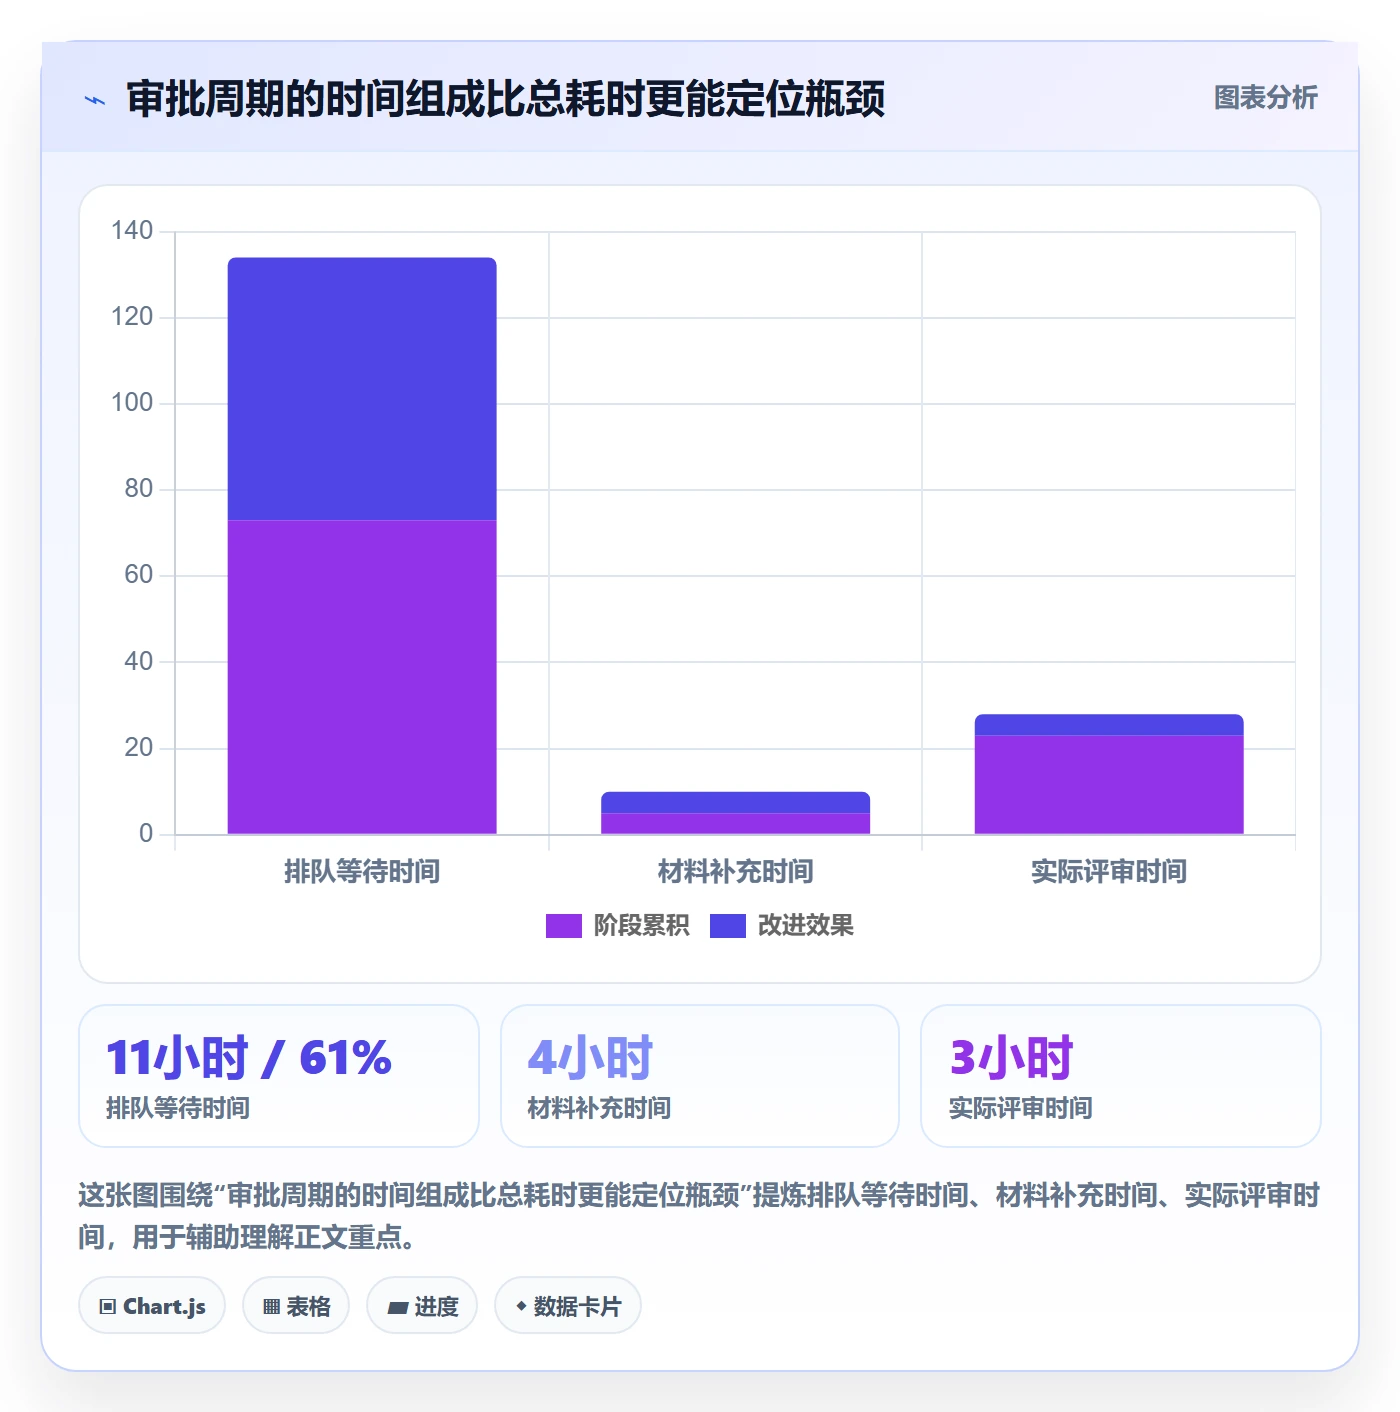
Task: Select the 4小时 材料补充时间 card
Action: (x=700, y=1076)
